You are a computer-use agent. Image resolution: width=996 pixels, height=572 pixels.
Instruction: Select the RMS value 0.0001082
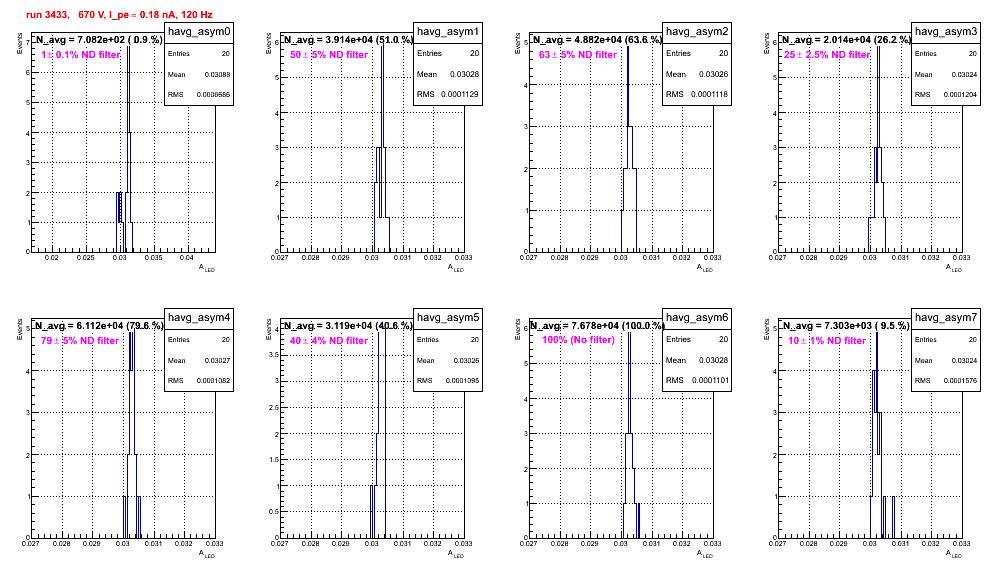[x=213, y=381]
